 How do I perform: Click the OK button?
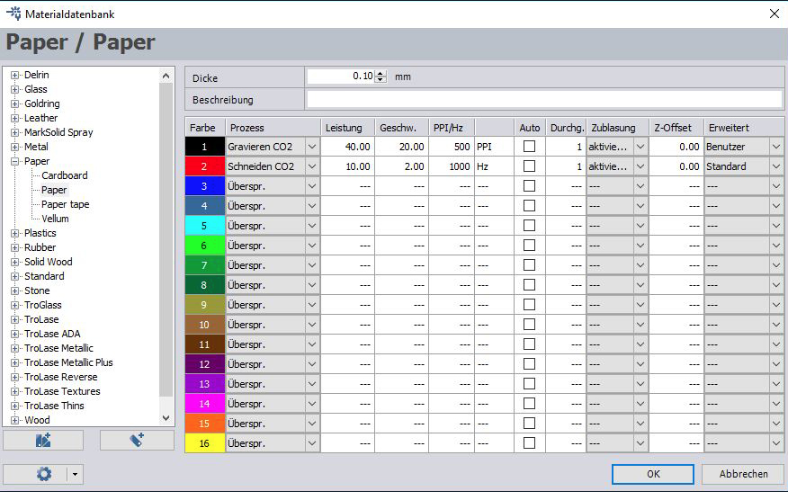(653, 474)
